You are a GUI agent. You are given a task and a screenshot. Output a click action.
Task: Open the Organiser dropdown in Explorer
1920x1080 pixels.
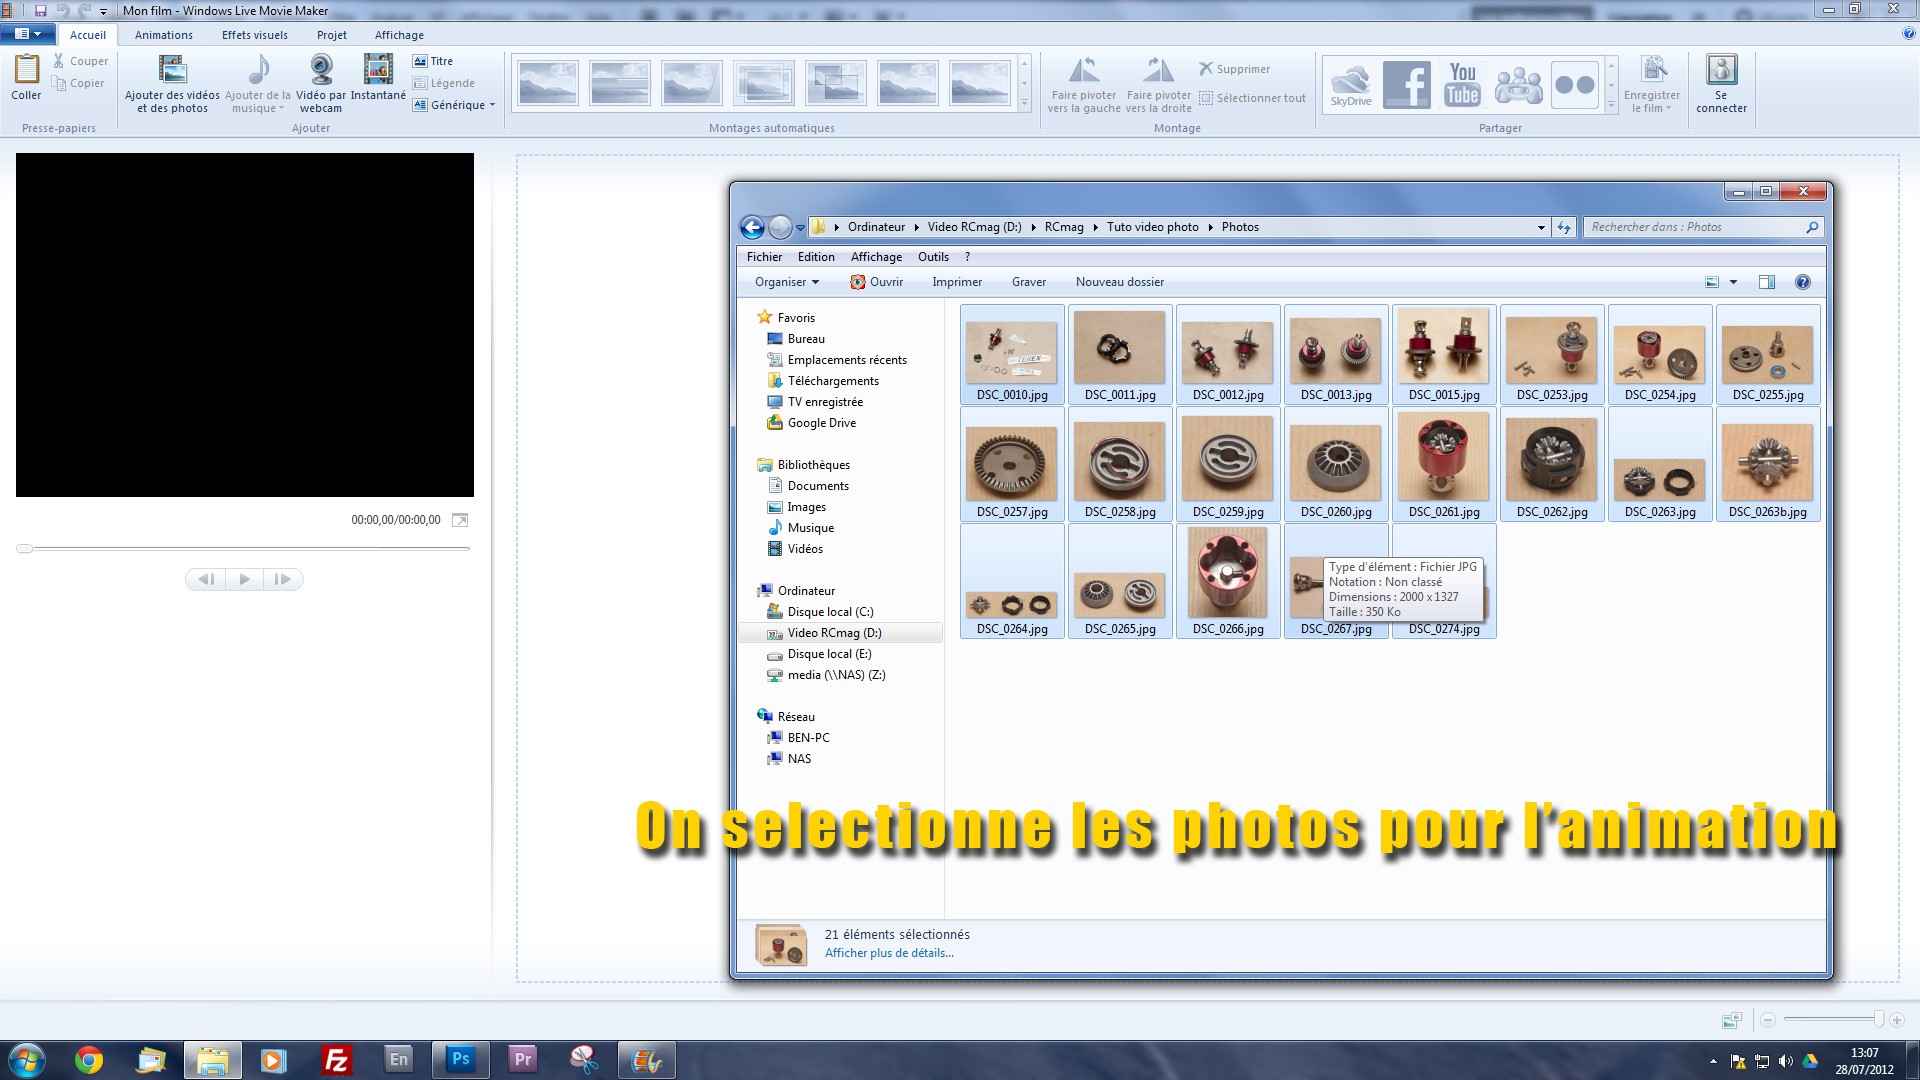click(787, 282)
